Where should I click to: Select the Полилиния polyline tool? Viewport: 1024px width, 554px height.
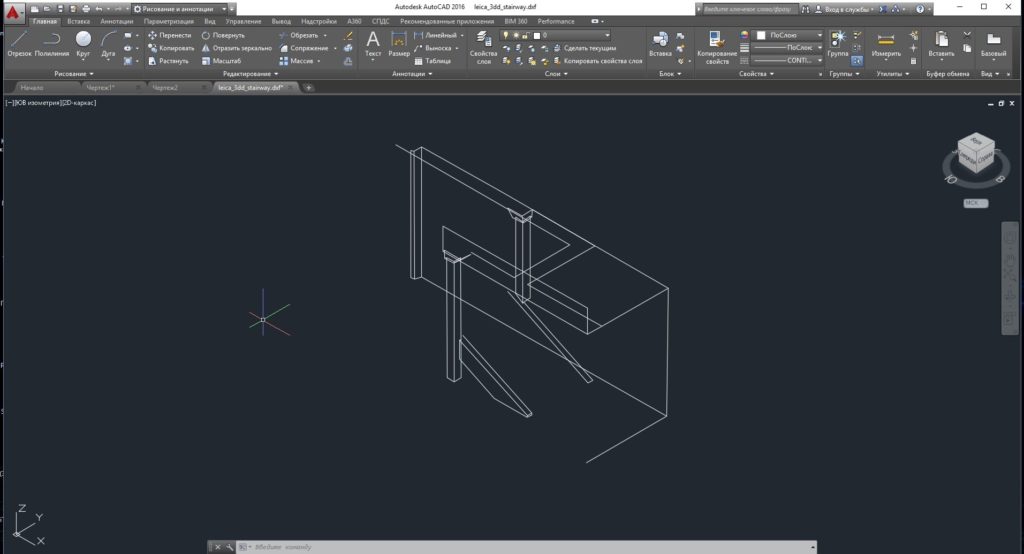click(x=52, y=44)
